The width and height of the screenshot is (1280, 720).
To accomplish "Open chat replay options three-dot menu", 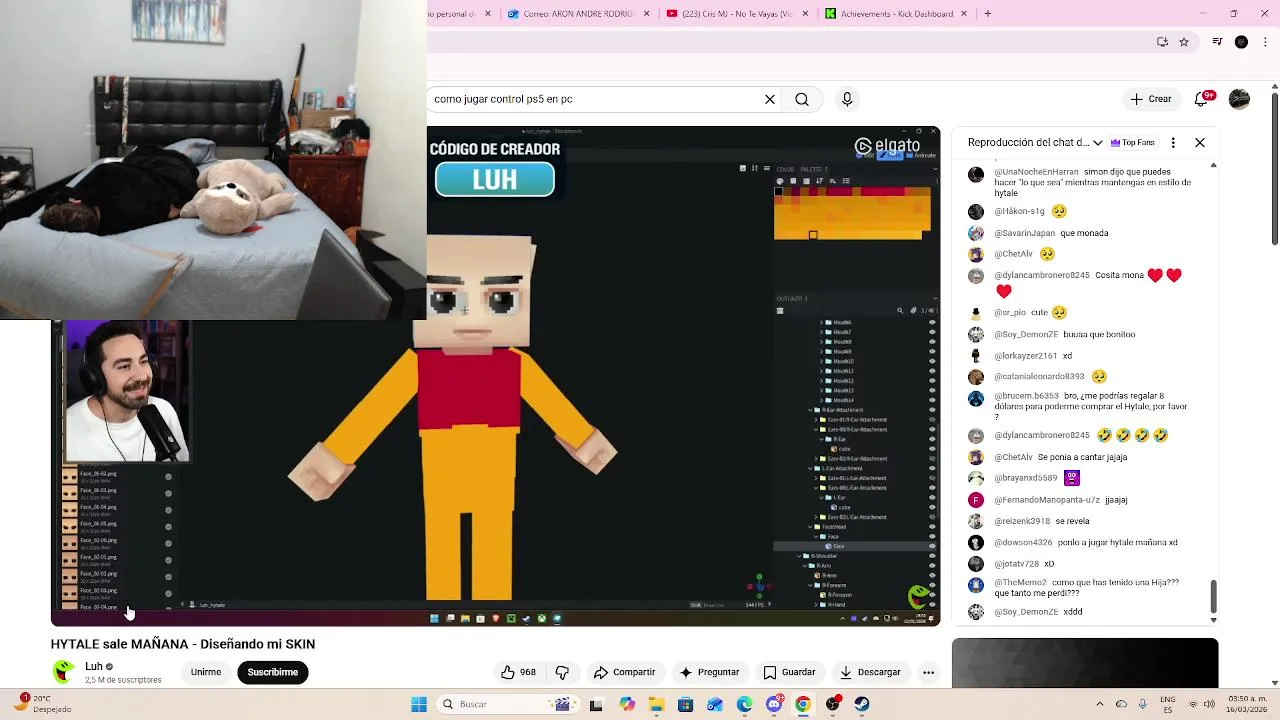I will pos(1173,142).
